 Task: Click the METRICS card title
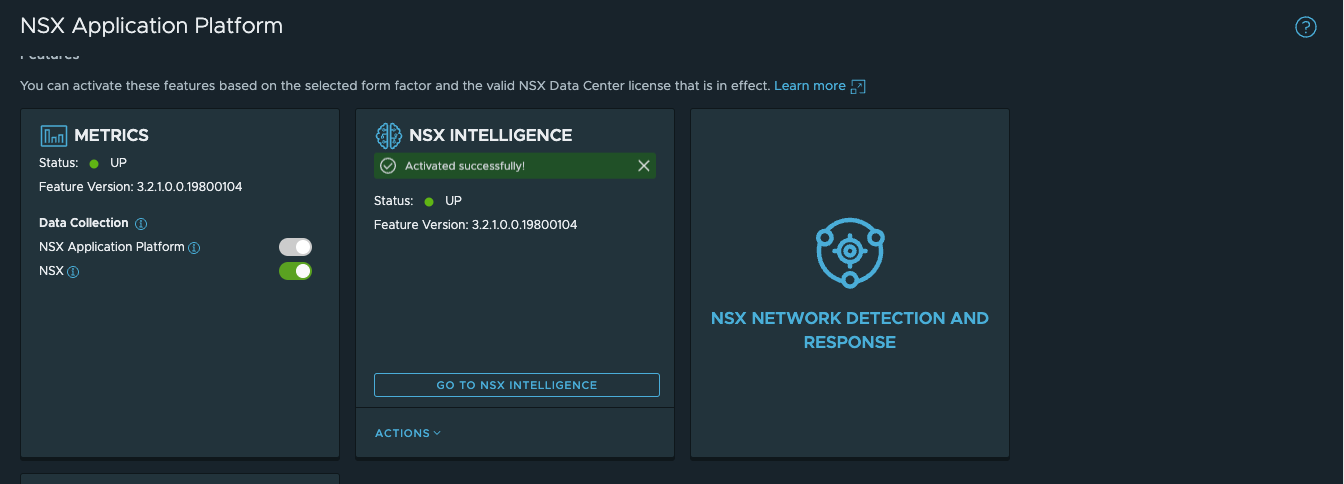(111, 135)
